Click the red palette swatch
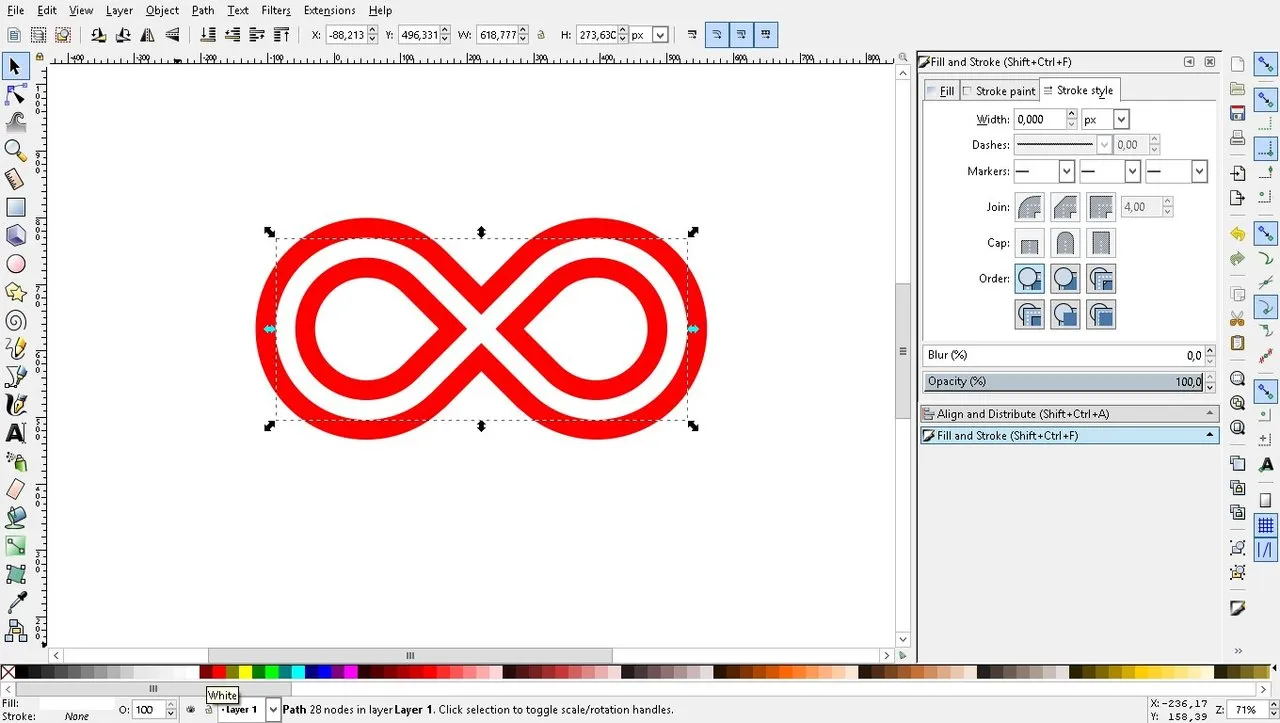This screenshot has height=723, width=1280. click(219, 673)
